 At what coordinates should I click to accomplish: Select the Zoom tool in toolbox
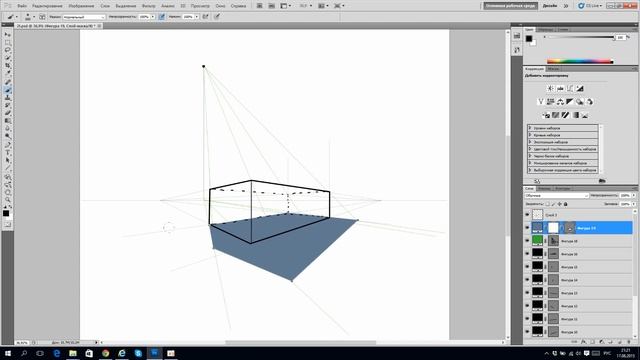[7, 201]
